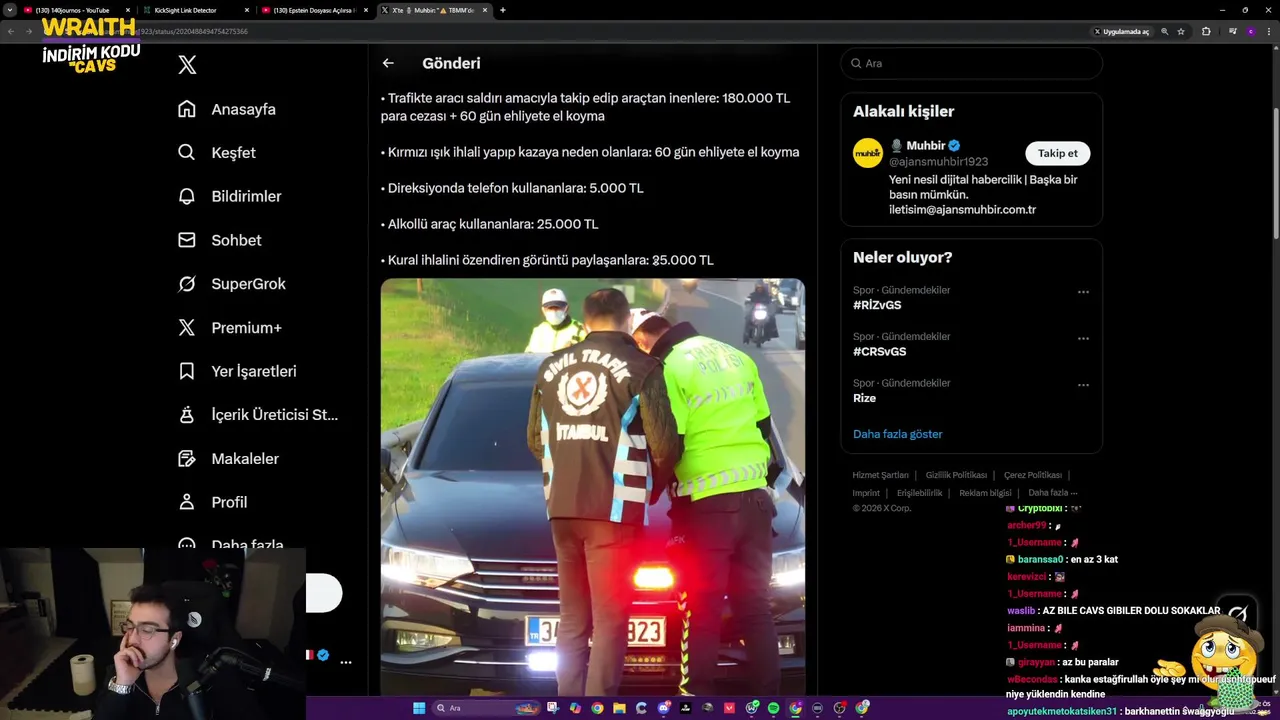Viewport: 1280px width, 720px height.
Task: Open Profil page
Action: 212,502
